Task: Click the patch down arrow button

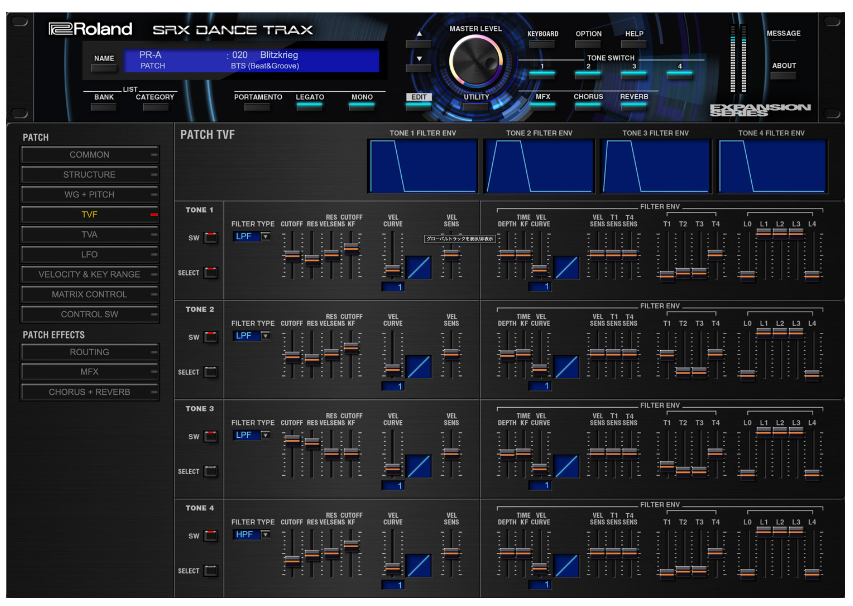Action: tap(418, 68)
